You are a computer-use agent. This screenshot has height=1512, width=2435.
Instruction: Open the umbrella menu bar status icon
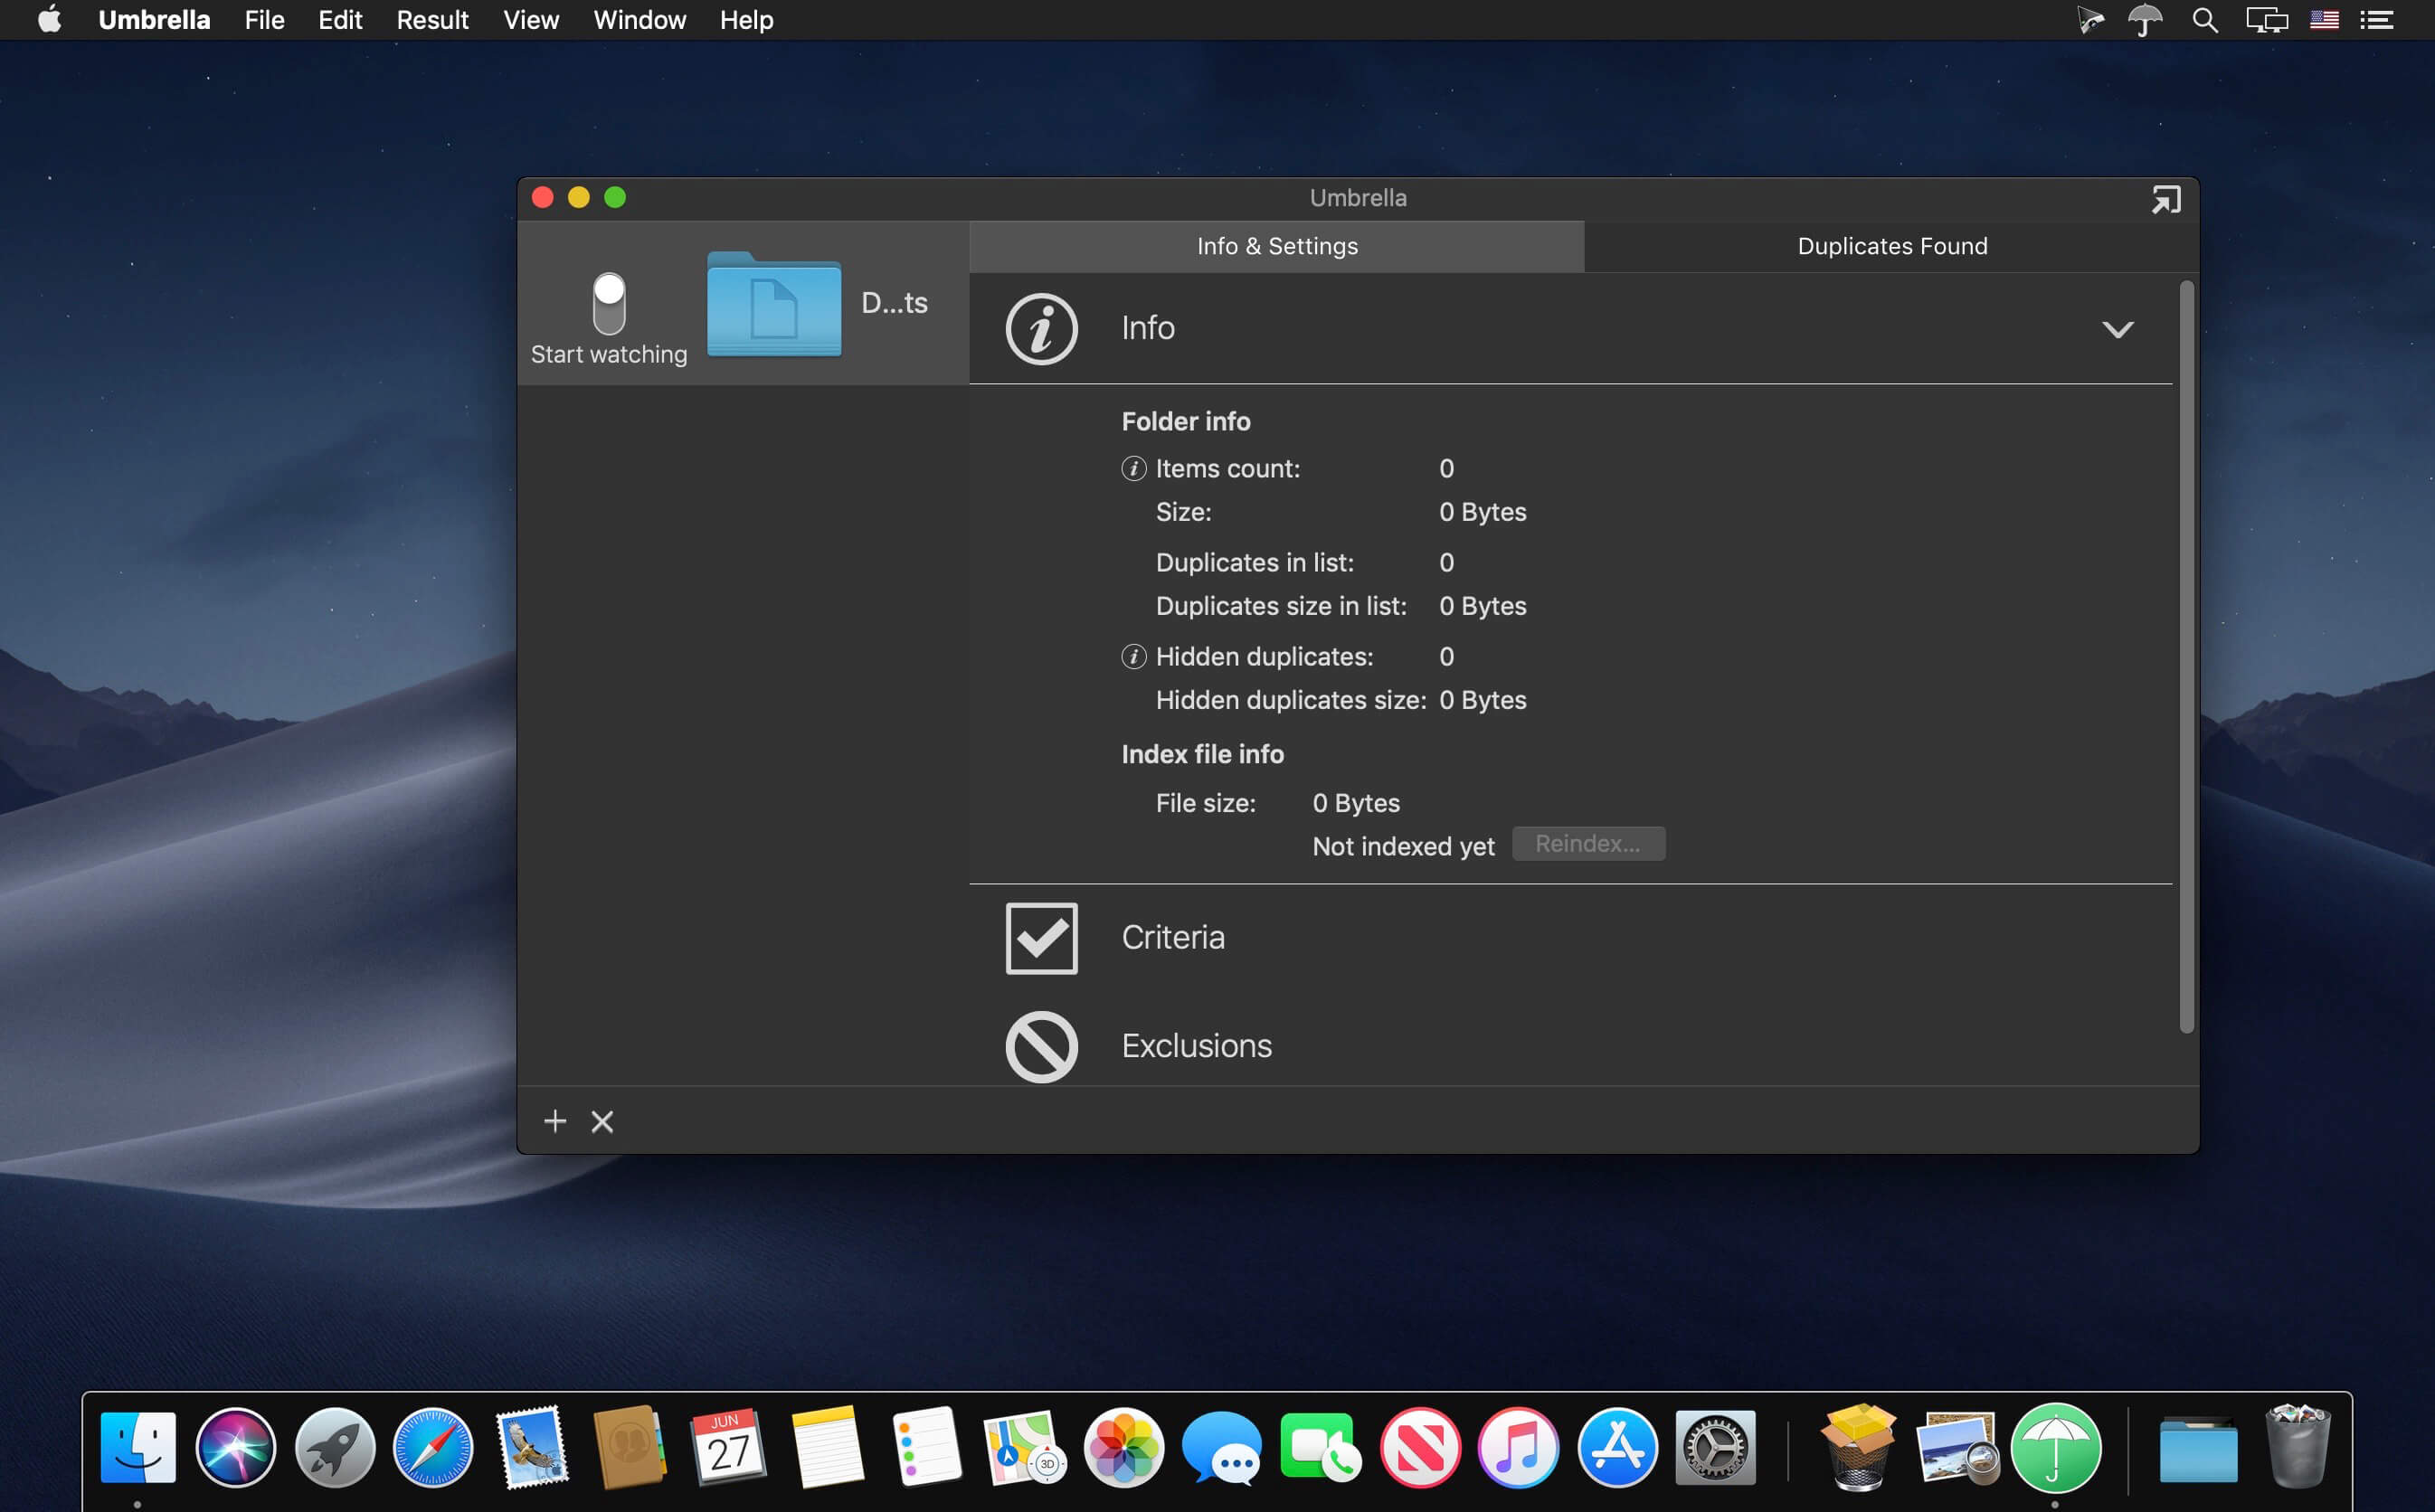[2145, 20]
